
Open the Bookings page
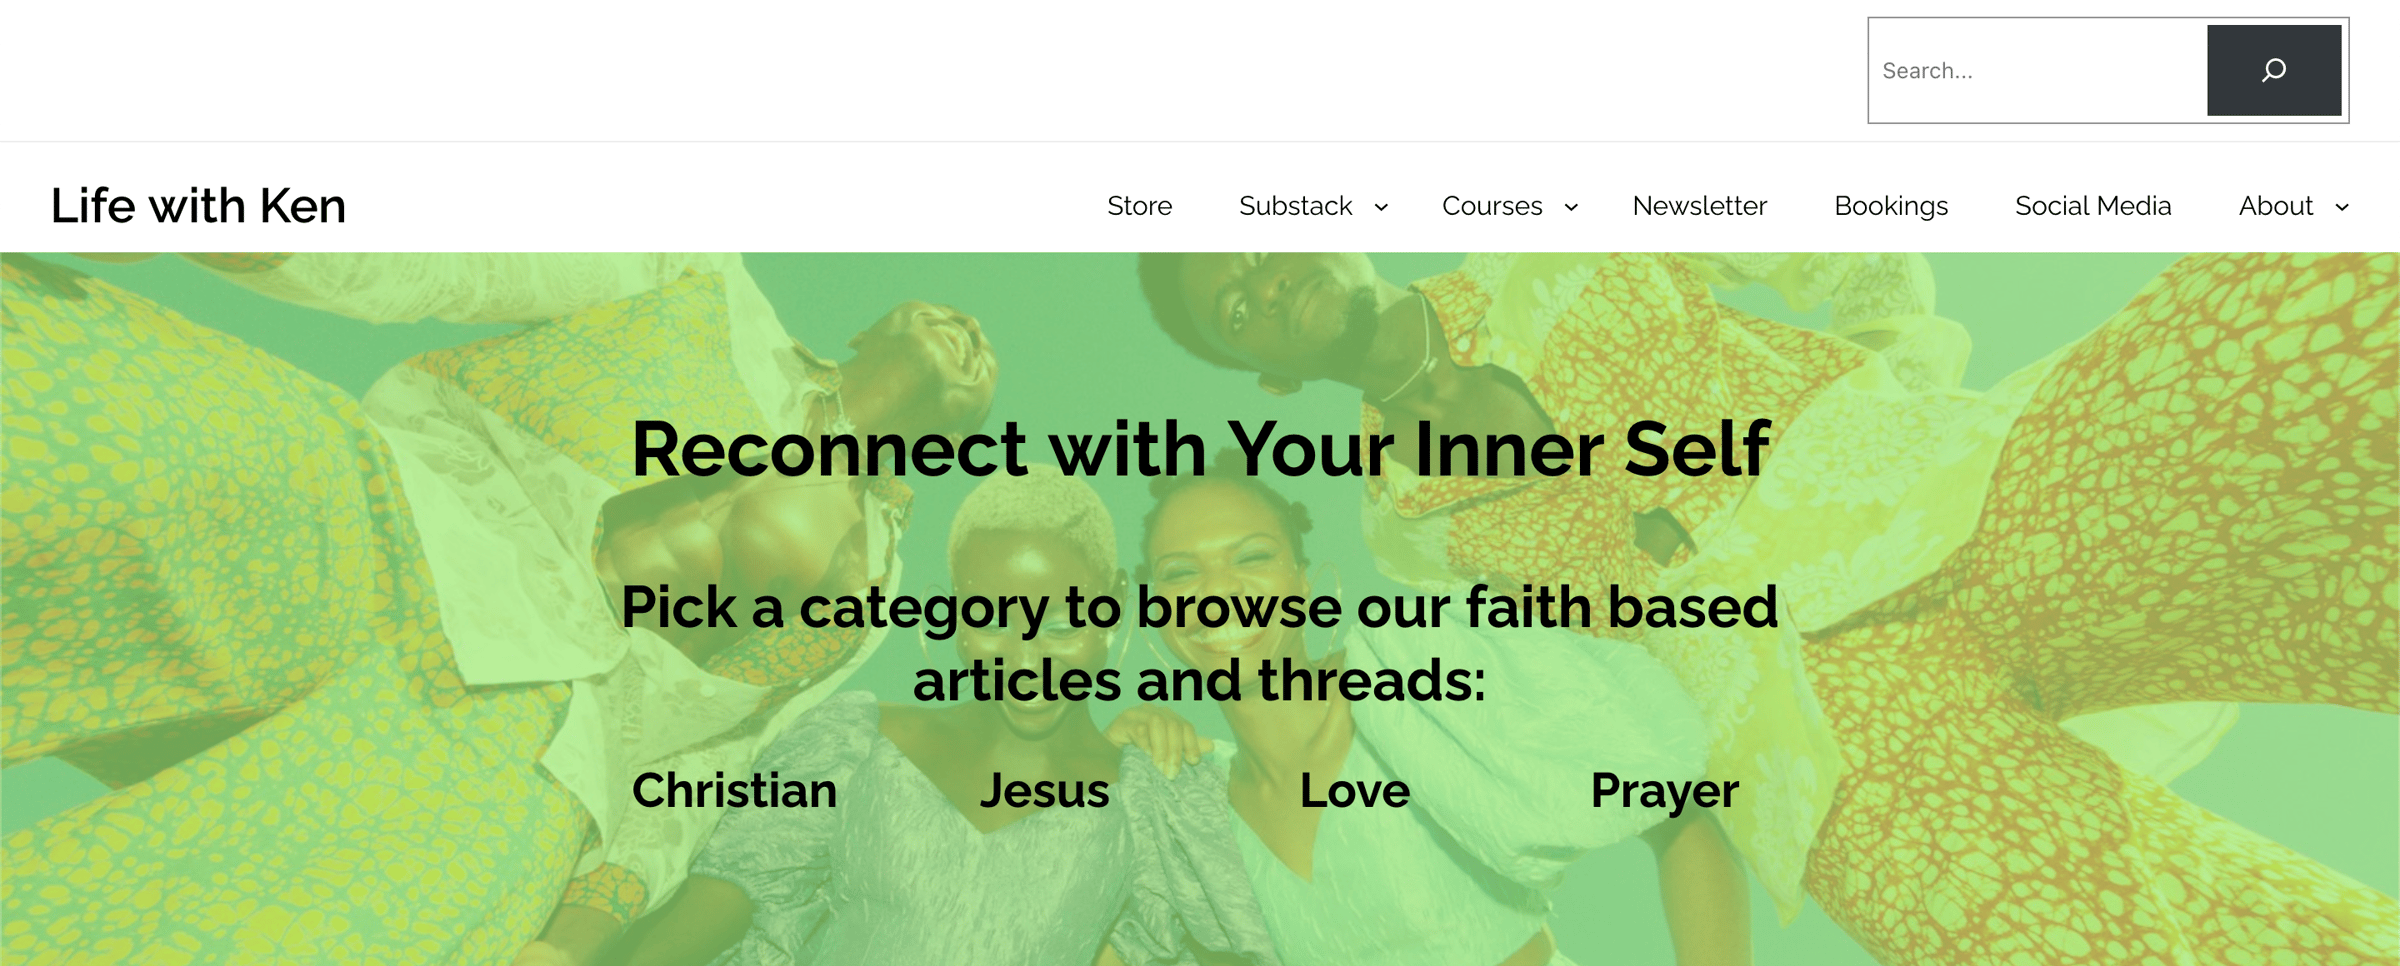(x=1891, y=206)
